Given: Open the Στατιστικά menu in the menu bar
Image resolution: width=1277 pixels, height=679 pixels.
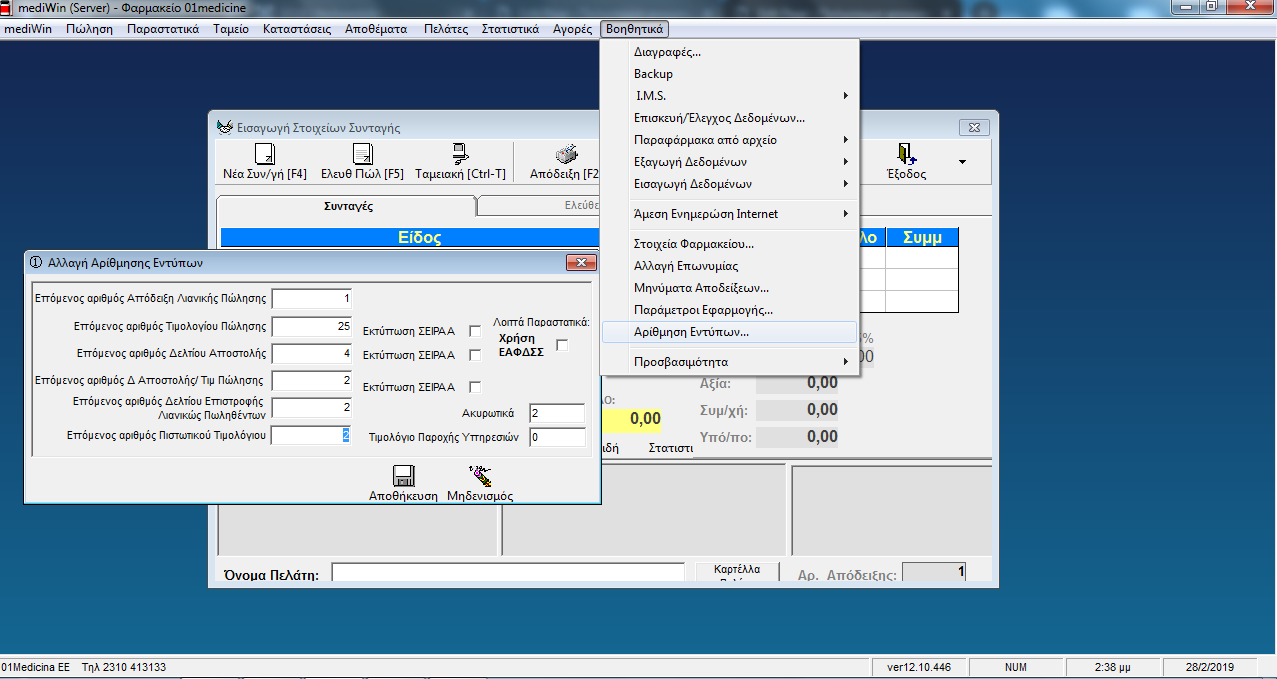Looking at the screenshot, I should pos(510,29).
